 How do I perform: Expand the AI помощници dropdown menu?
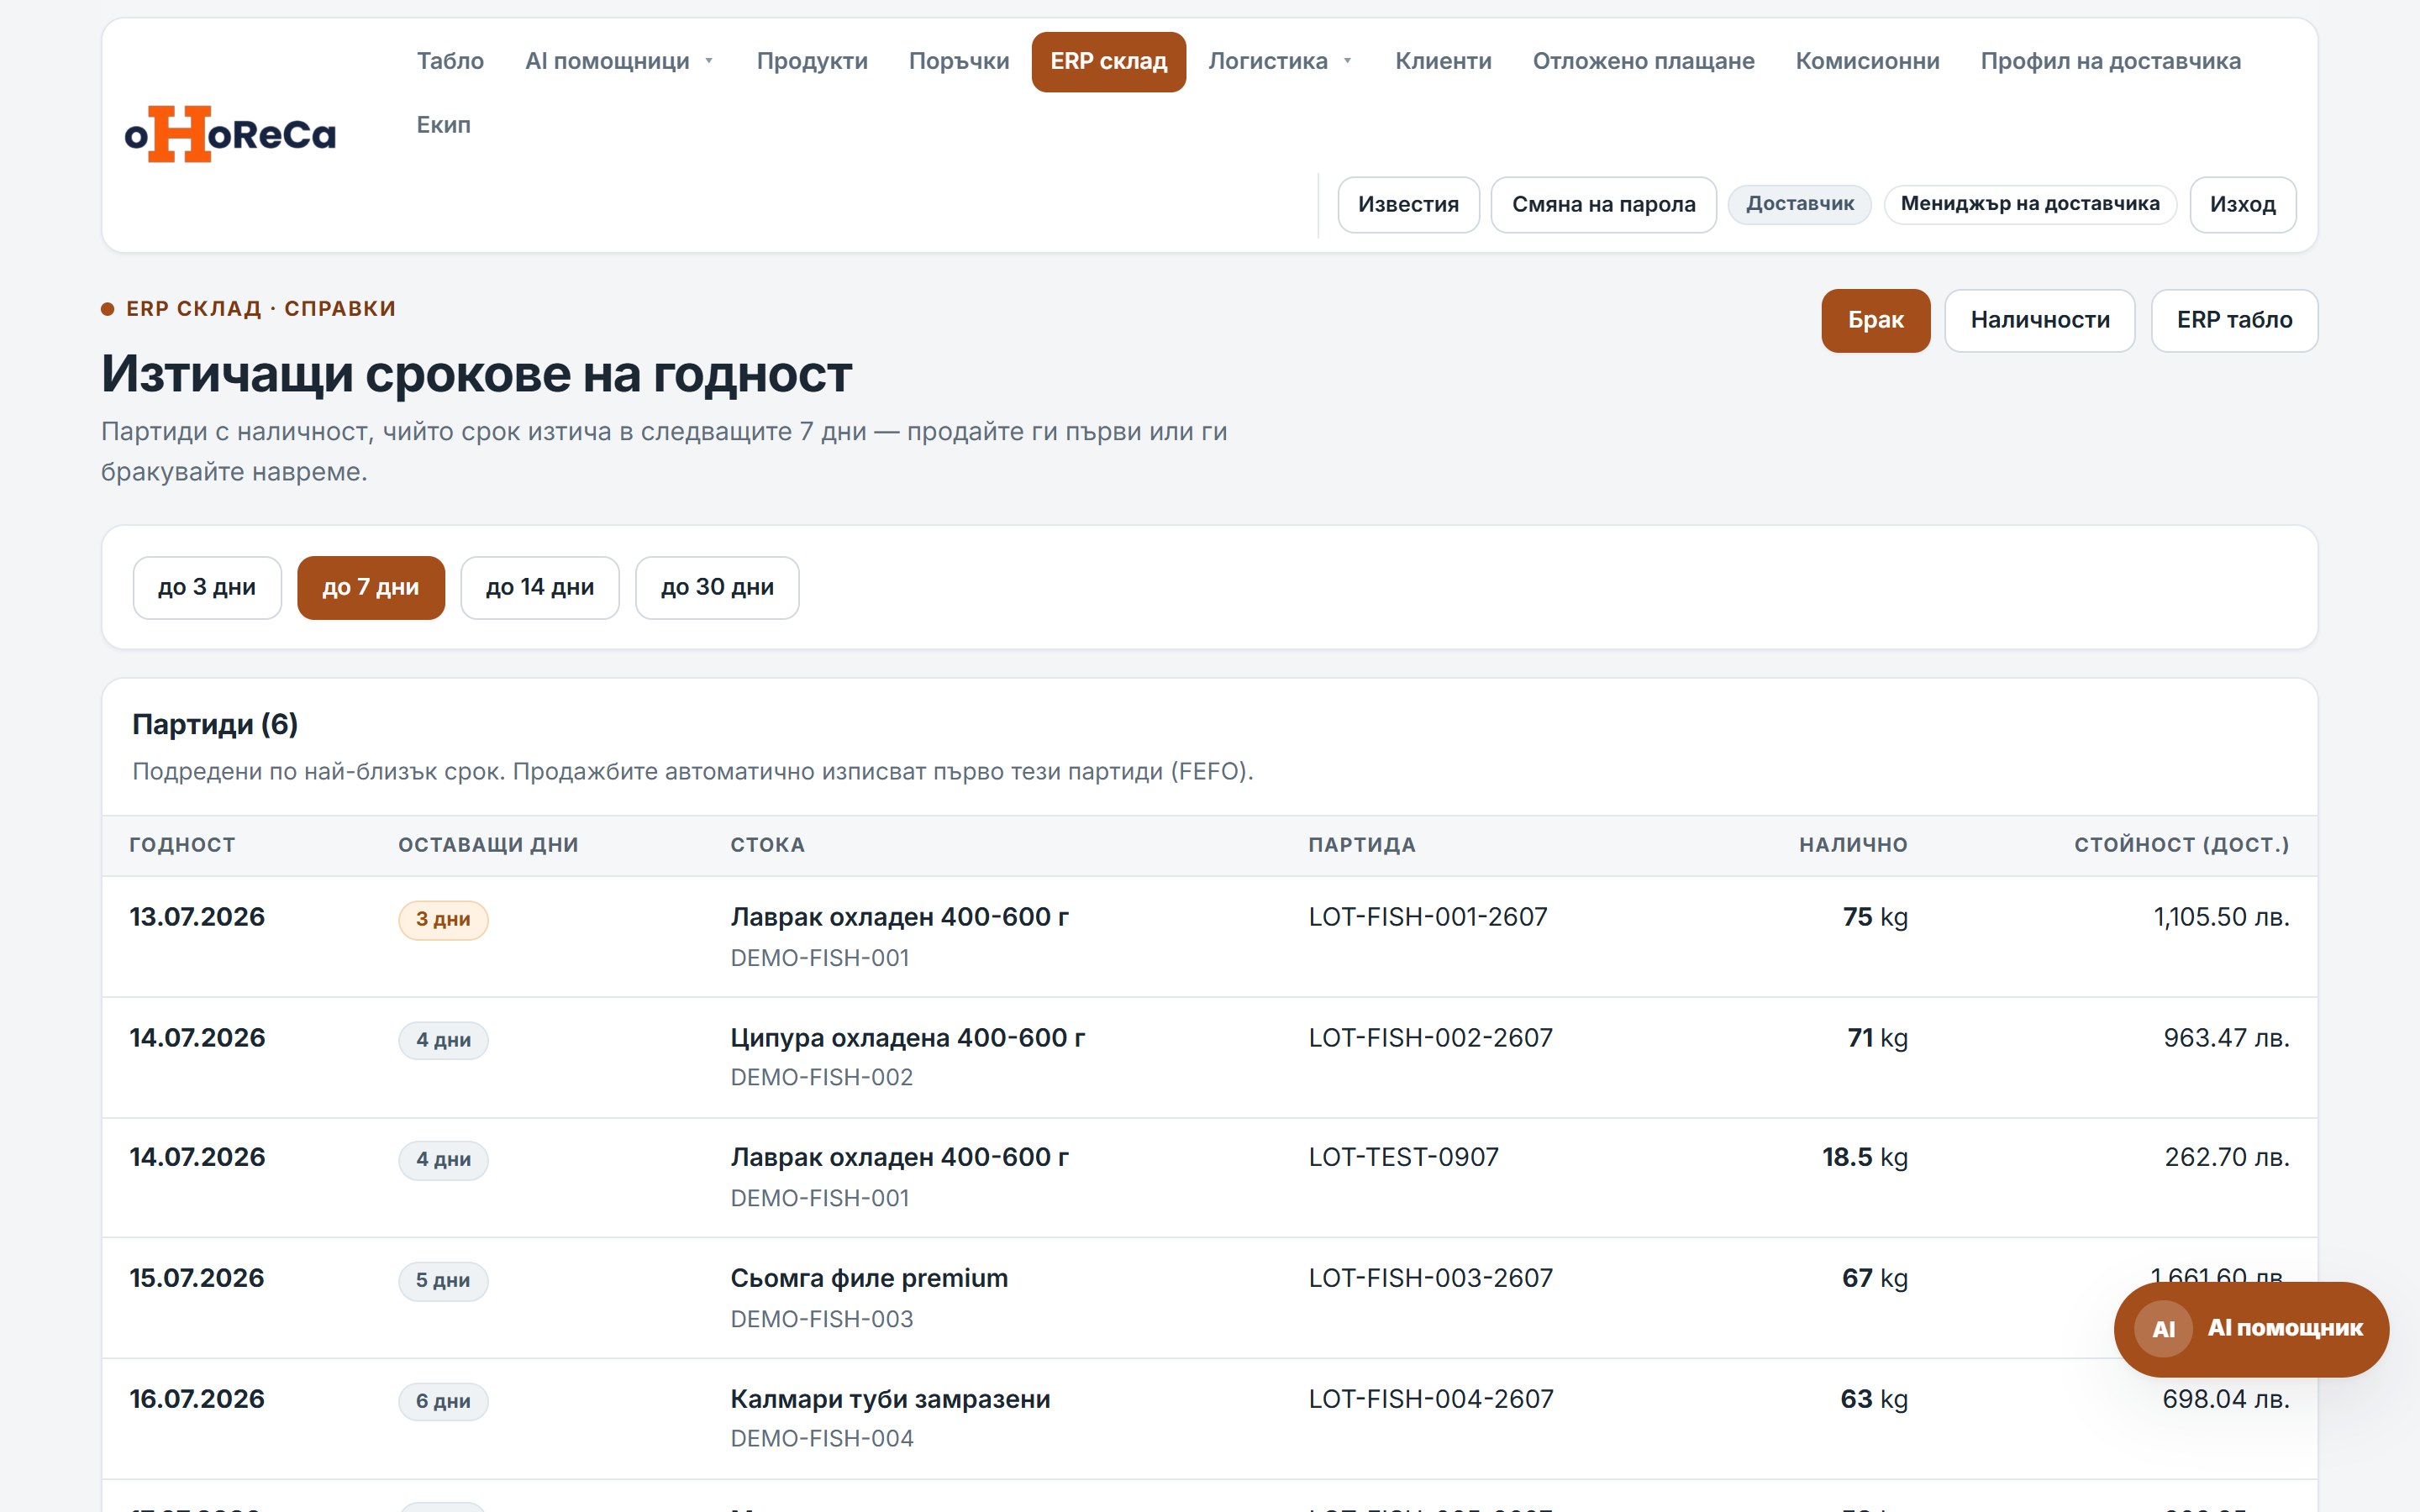click(x=619, y=61)
